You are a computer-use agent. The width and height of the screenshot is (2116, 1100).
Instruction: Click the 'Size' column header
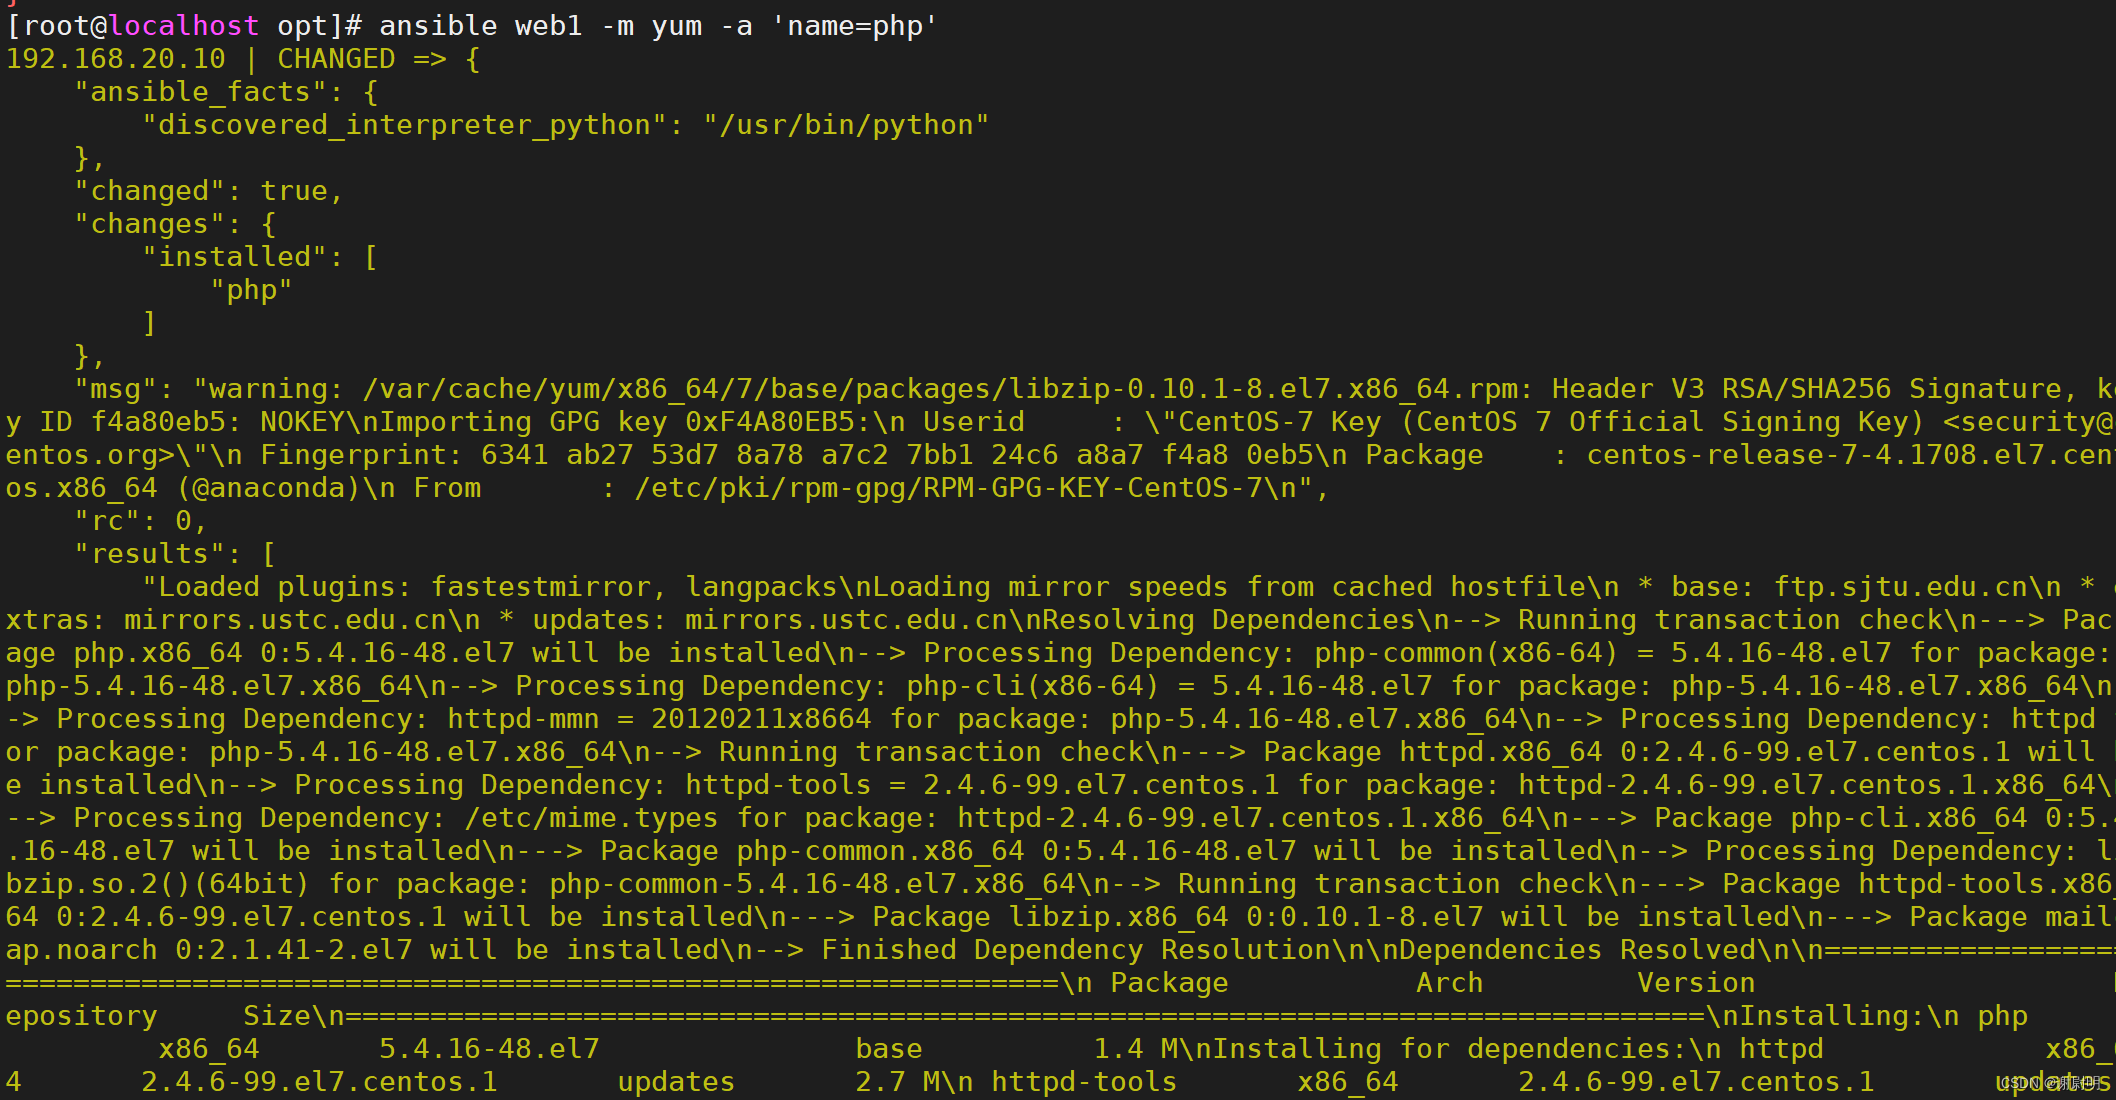point(277,1016)
